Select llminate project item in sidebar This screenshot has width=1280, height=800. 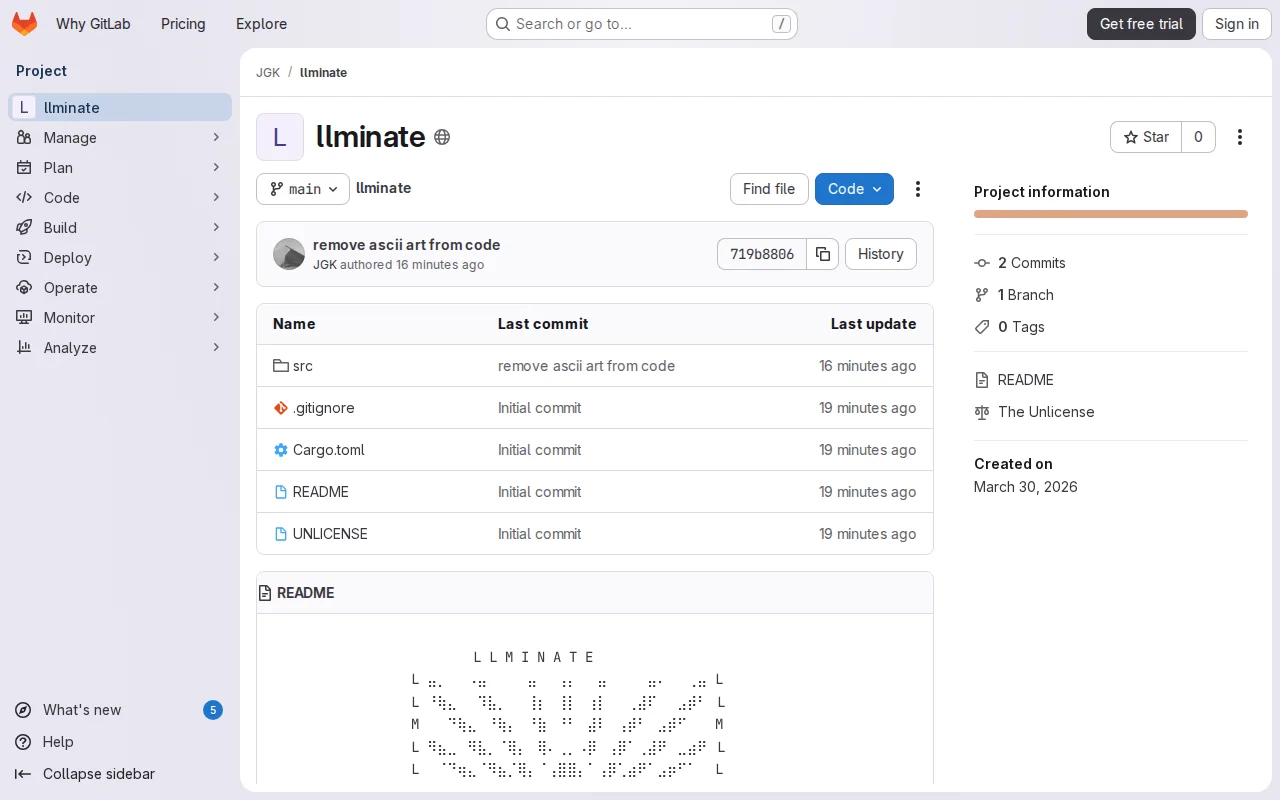[x=120, y=107]
